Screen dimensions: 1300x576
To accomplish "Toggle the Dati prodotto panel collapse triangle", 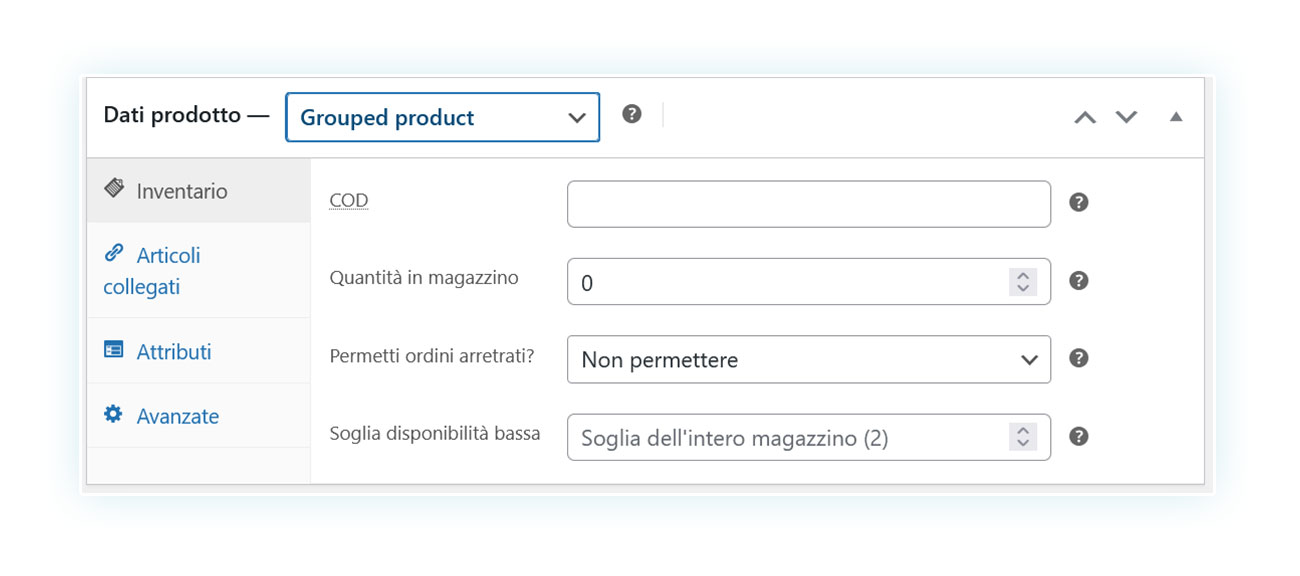I will (1176, 117).
